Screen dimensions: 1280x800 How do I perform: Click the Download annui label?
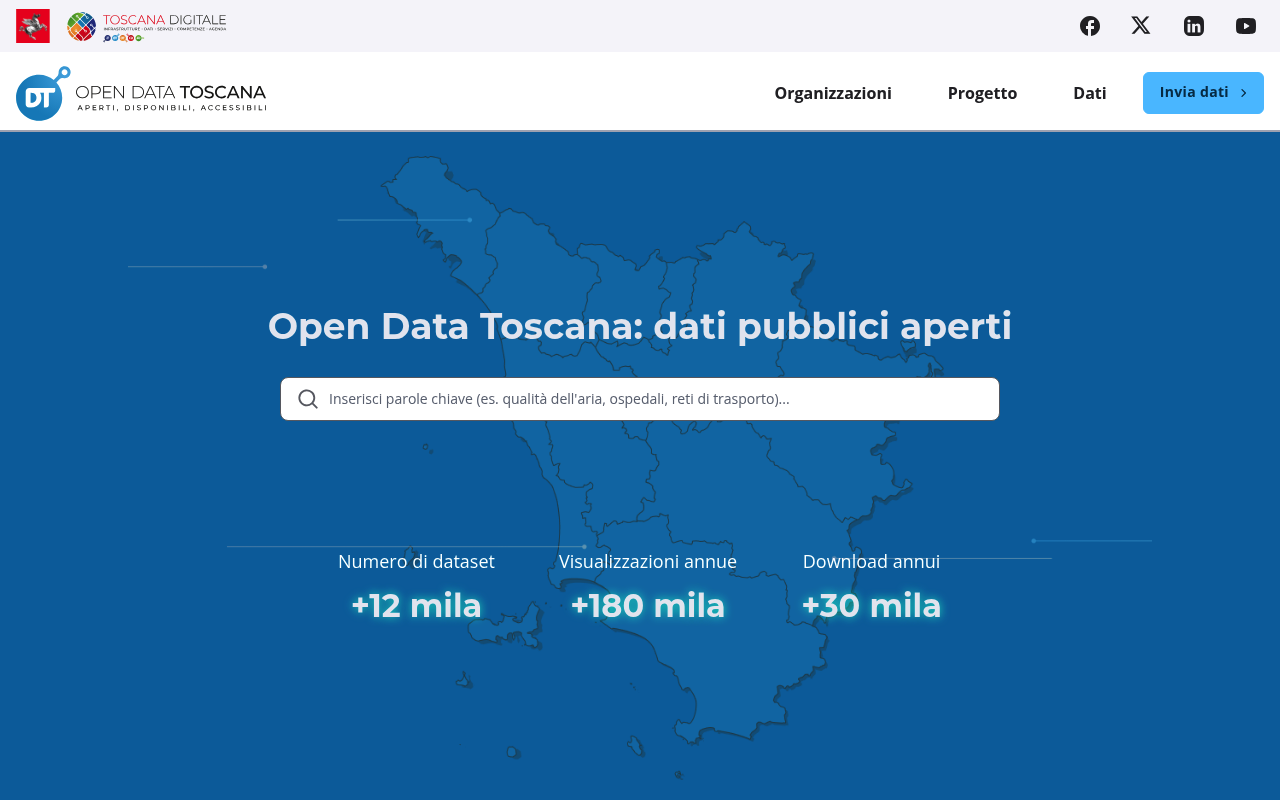pyautogui.click(x=871, y=562)
